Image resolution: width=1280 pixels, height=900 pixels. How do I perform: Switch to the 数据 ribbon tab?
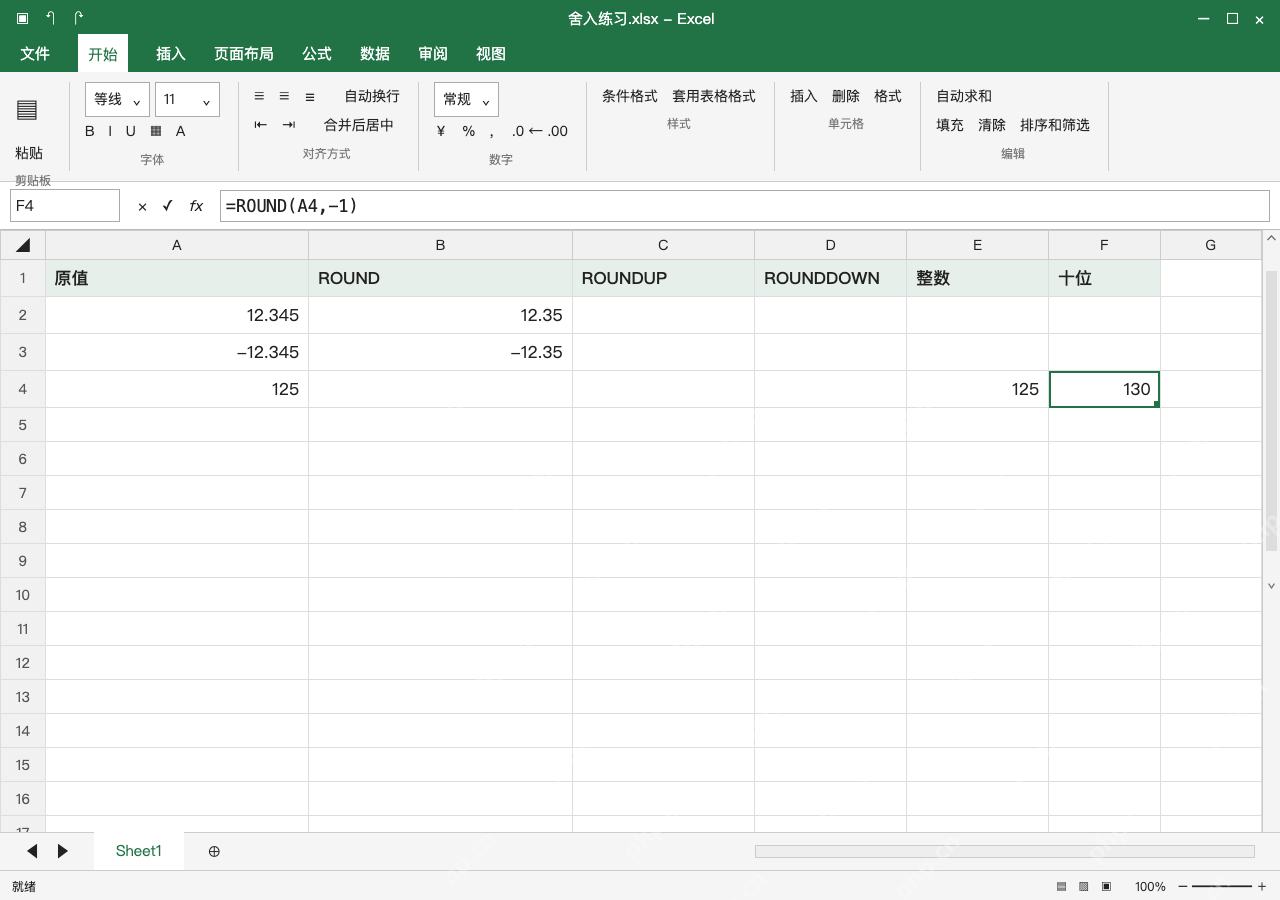tap(375, 54)
